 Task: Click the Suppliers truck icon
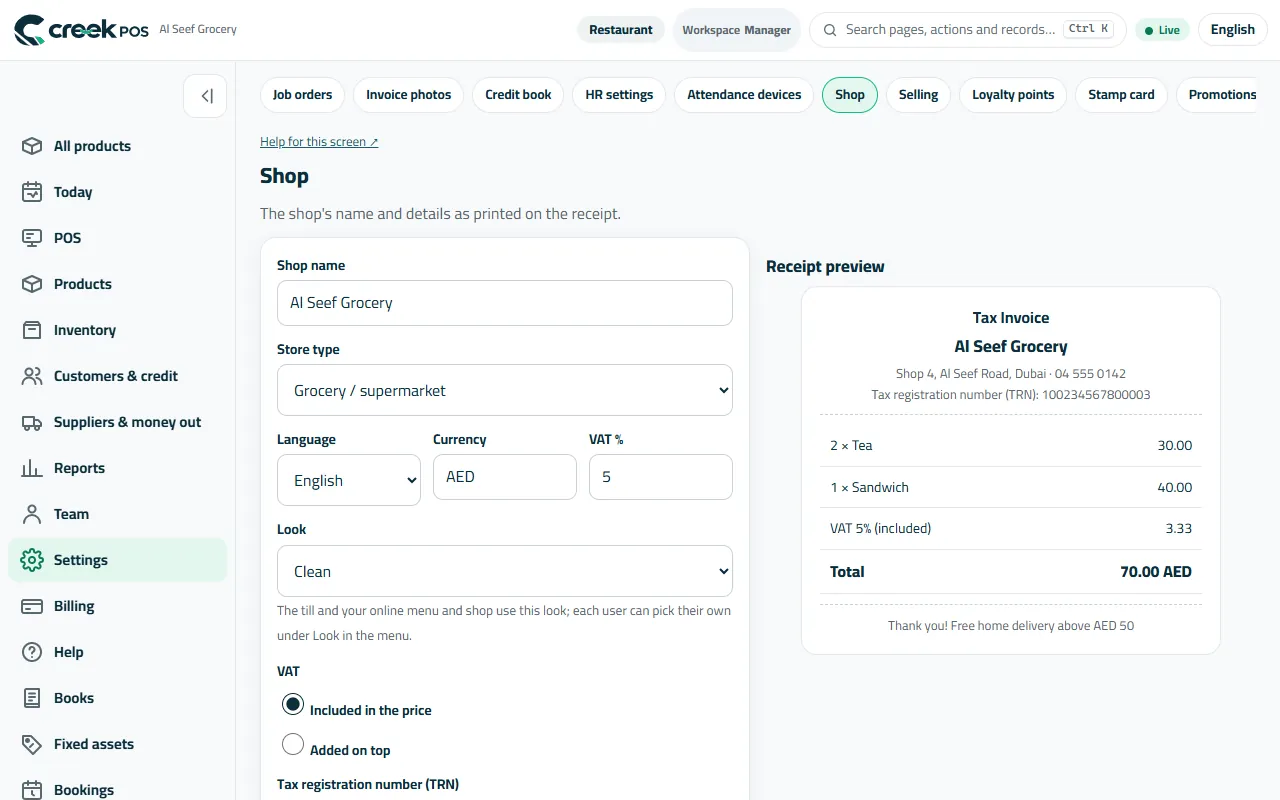click(x=32, y=422)
